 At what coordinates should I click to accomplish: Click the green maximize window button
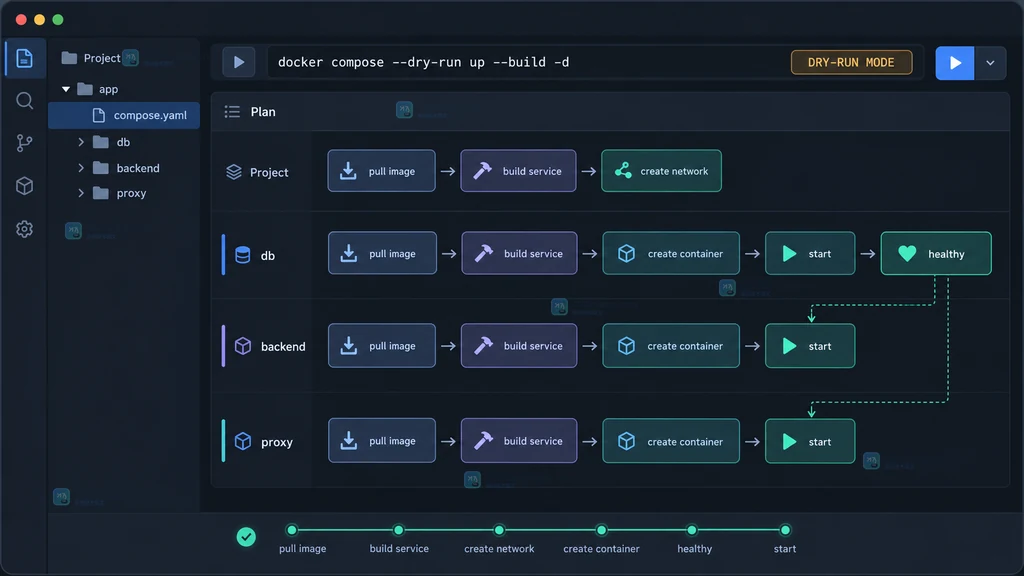58,20
